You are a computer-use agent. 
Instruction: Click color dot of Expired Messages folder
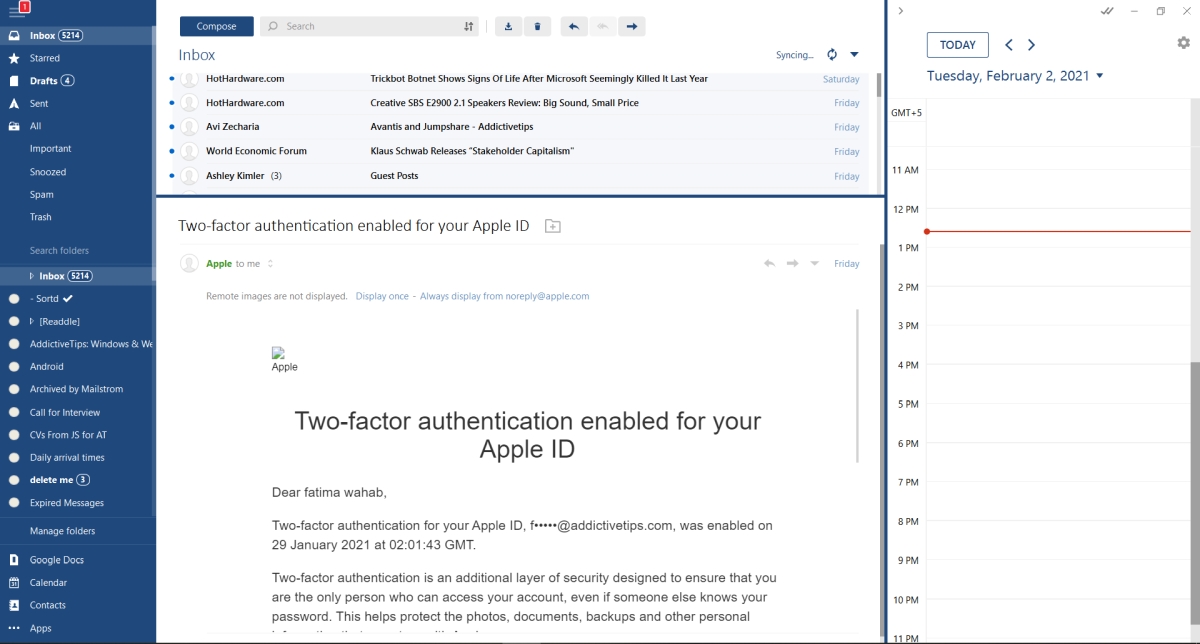click(x=14, y=503)
